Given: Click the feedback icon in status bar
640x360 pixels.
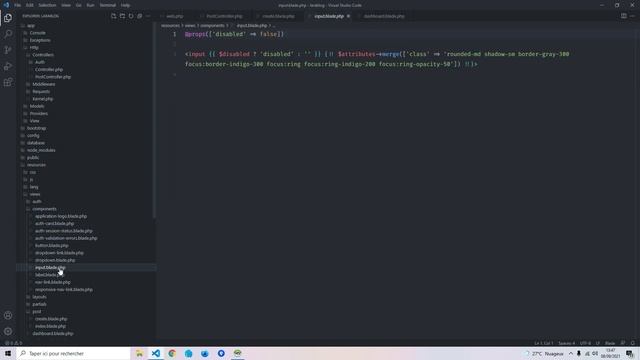Looking at the screenshot, I should click(x=623, y=343).
